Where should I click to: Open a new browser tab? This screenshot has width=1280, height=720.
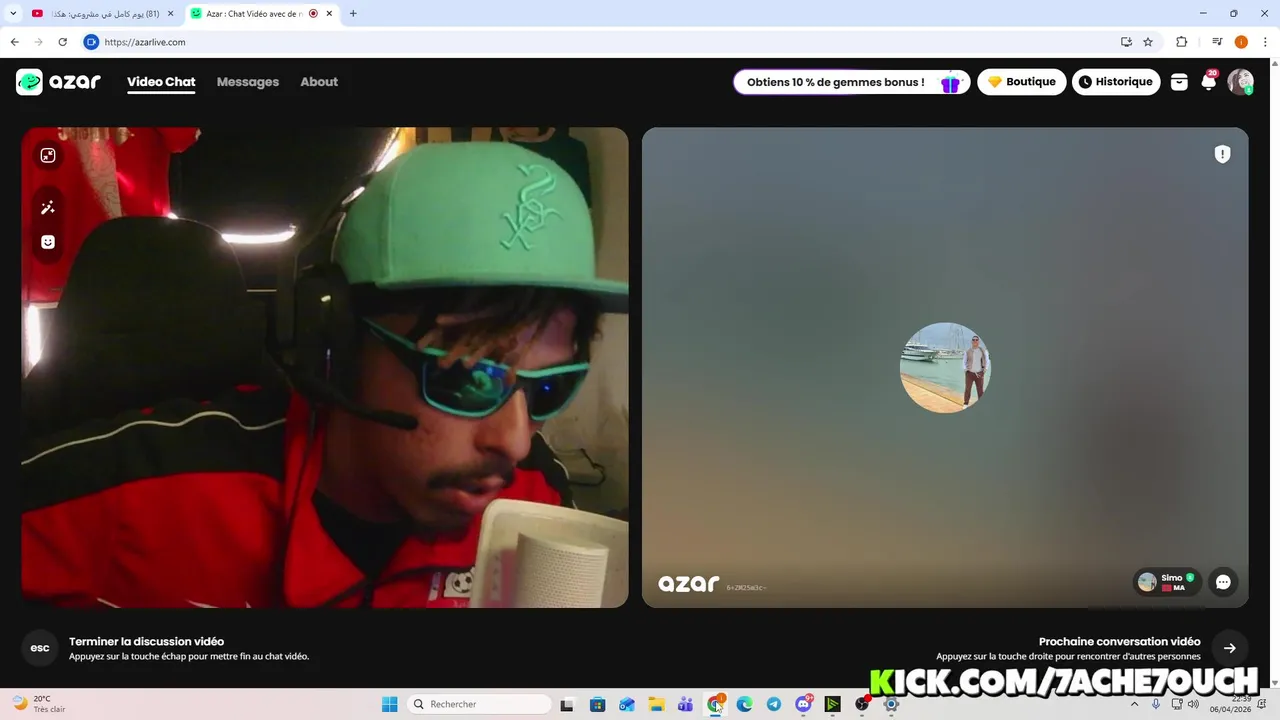click(x=353, y=14)
